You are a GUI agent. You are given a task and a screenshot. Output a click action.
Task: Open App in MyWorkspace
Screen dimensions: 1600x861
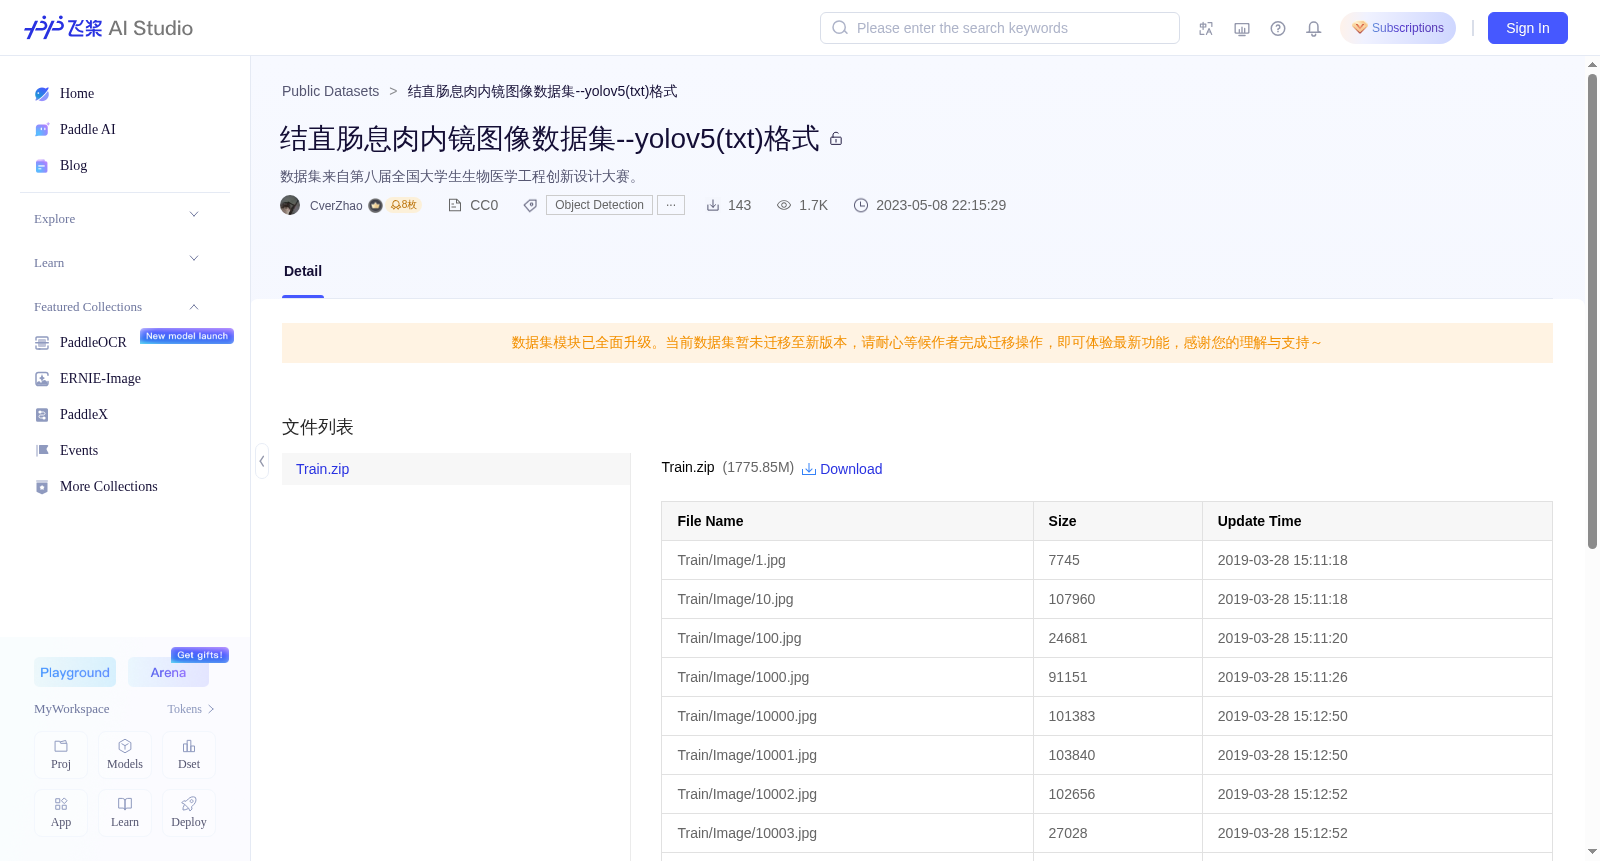point(61,813)
